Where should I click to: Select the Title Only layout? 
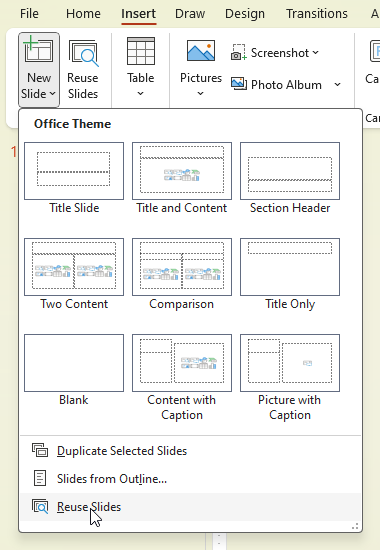(290, 274)
